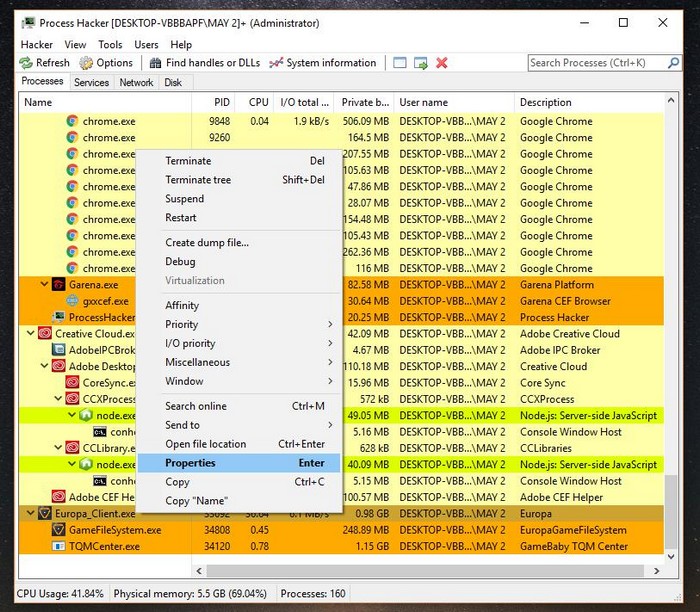Open Options from the gear icon

[x=86, y=63]
